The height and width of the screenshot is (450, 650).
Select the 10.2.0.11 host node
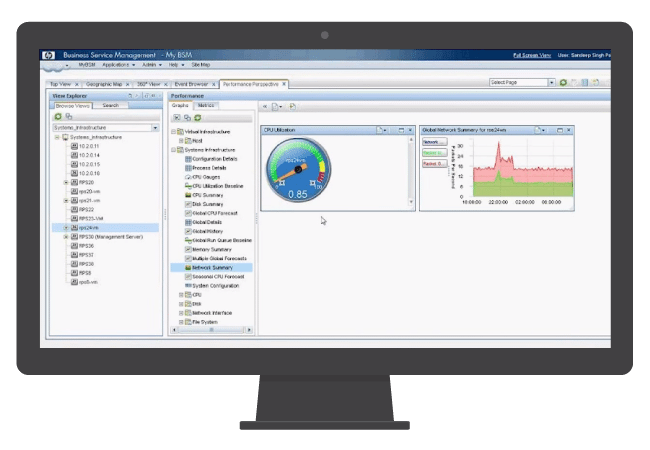coord(85,146)
